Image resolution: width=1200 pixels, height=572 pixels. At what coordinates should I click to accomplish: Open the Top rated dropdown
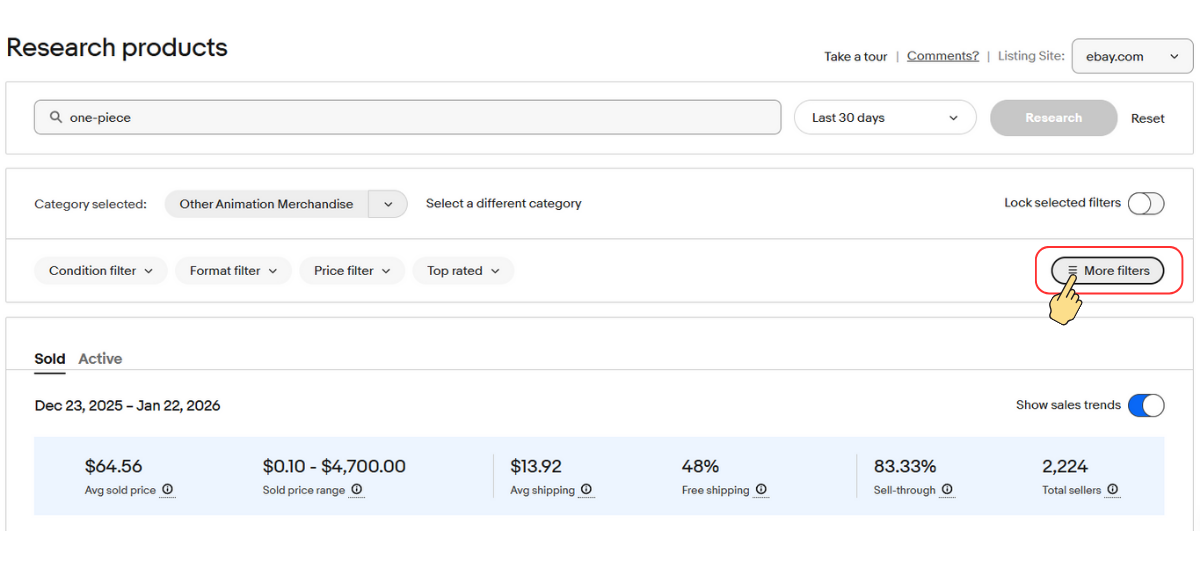click(x=463, y=271)
